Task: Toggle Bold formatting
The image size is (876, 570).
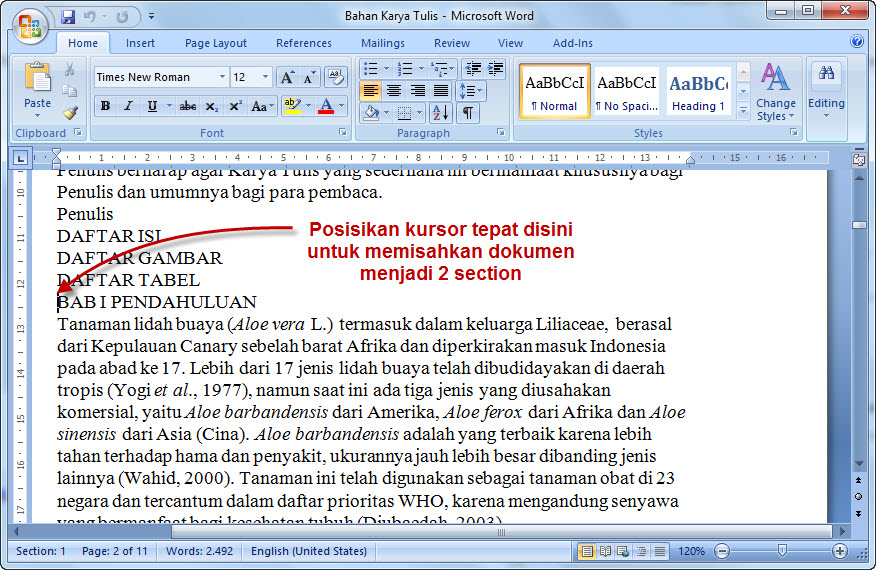Action: 105,106
